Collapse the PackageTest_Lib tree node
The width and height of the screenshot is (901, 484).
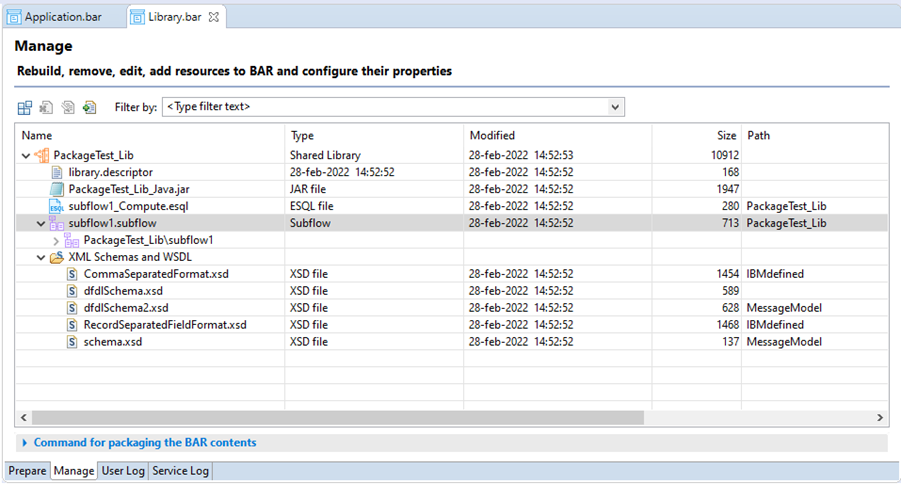(26, 156)
